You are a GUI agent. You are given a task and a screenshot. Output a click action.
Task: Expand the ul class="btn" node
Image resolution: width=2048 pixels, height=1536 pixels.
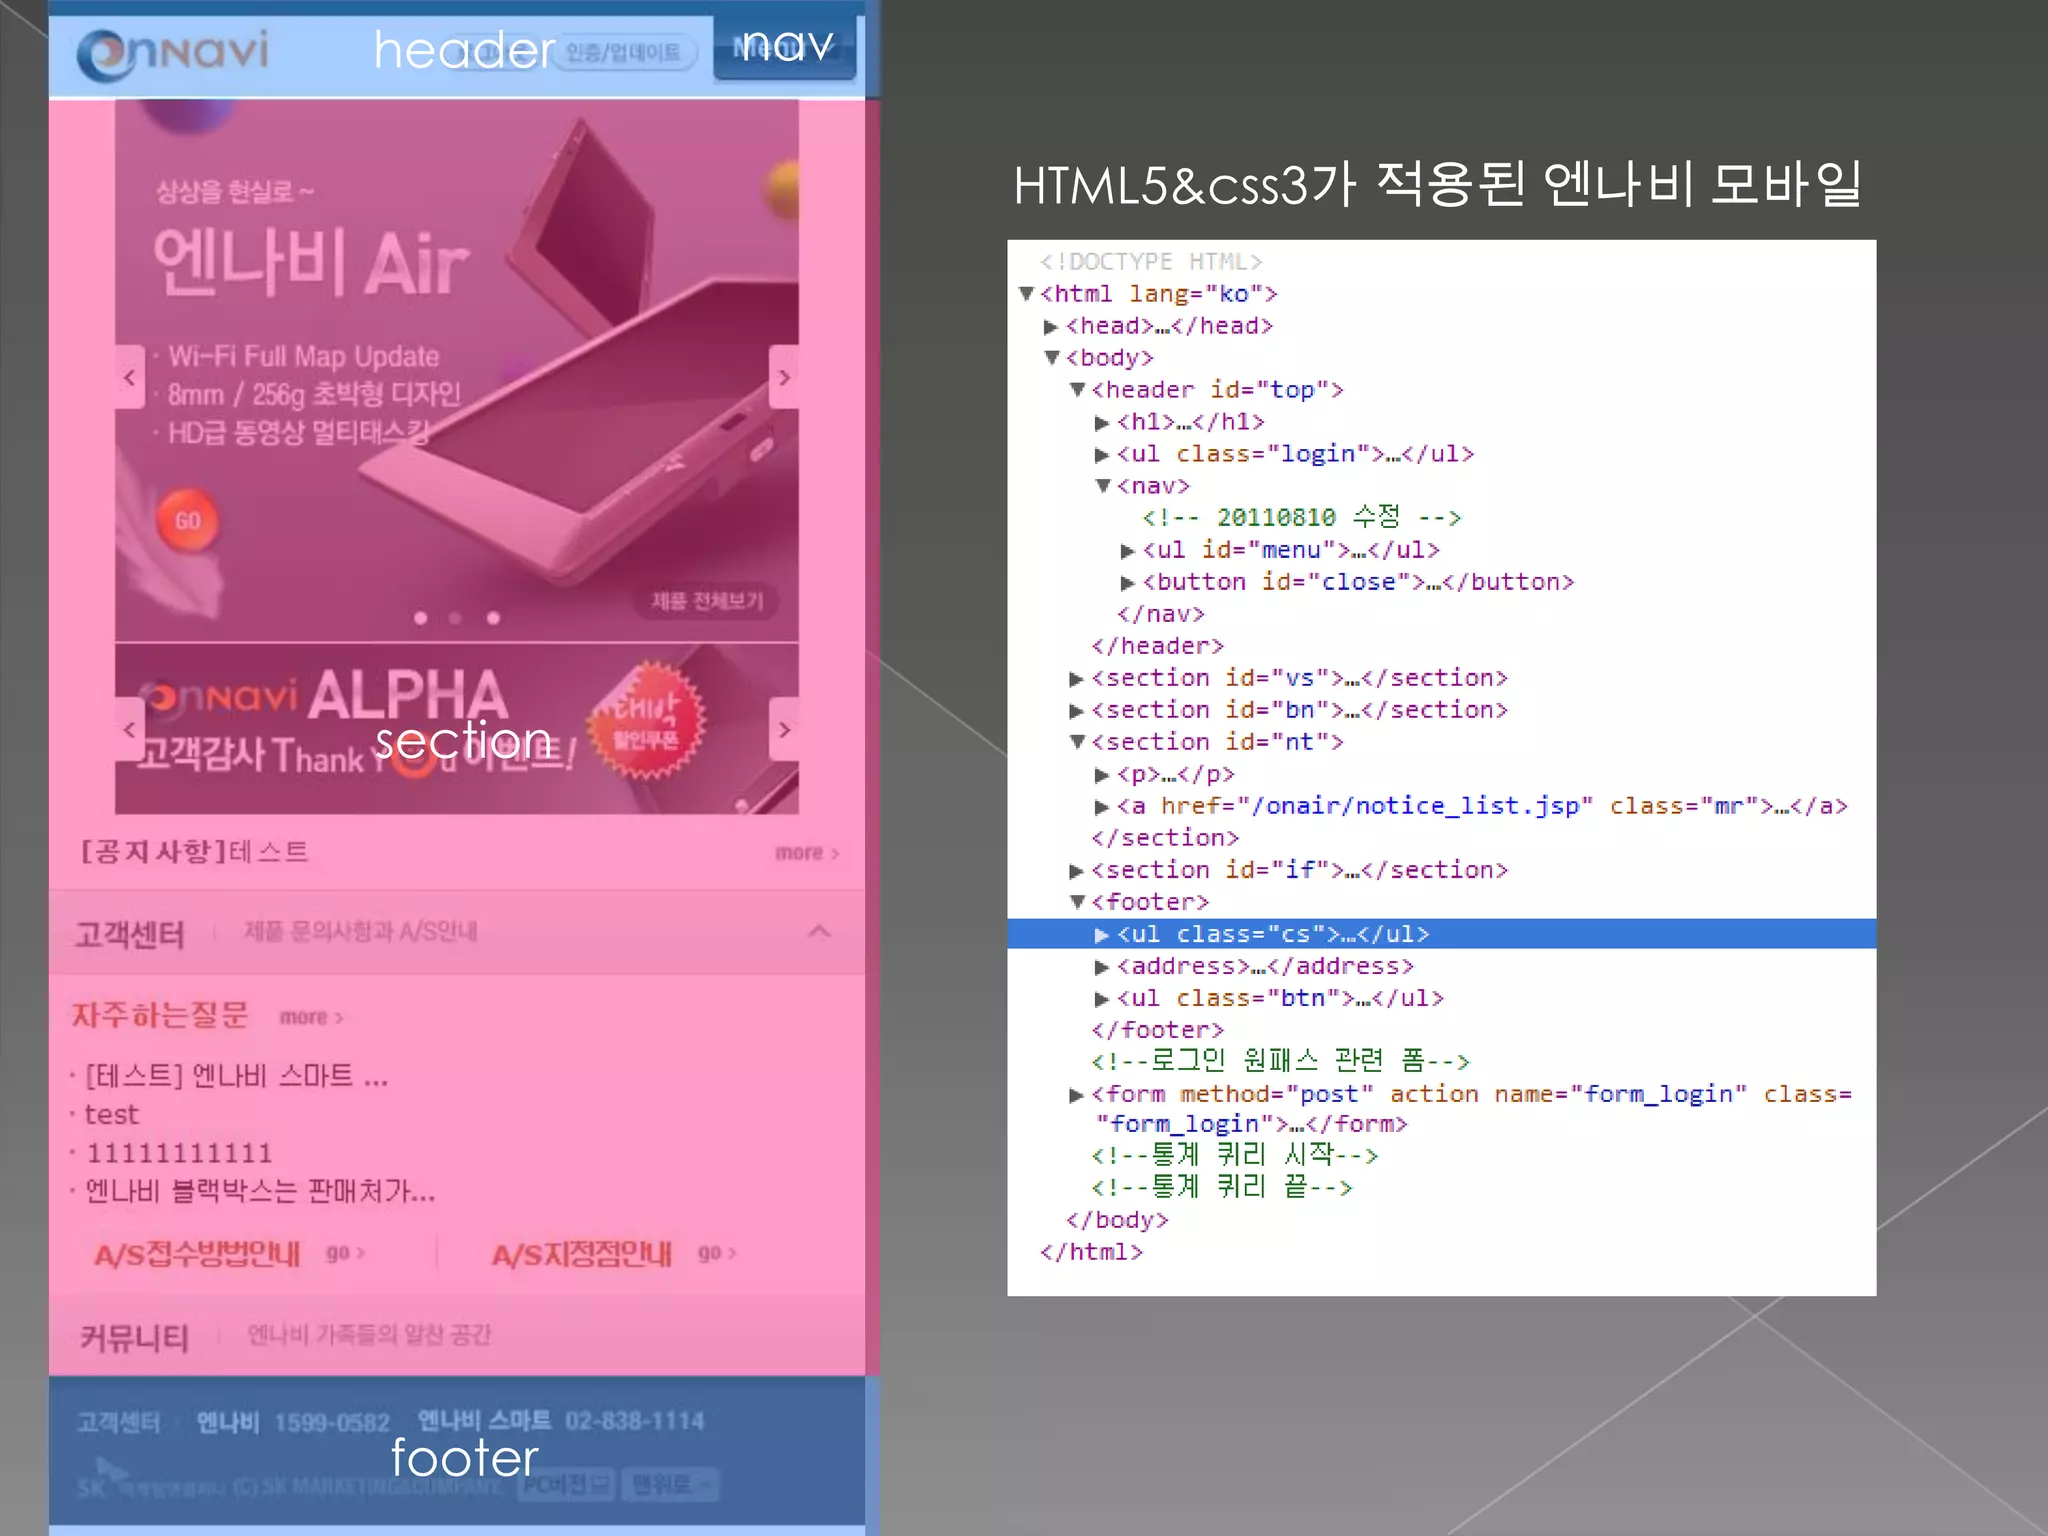[x=1102, y=999]
